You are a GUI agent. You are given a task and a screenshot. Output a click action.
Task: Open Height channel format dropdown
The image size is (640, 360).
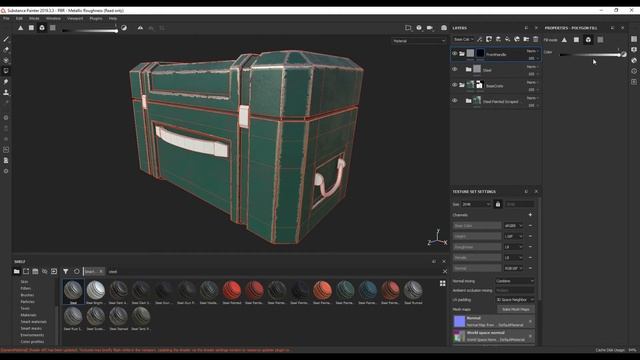coord(513,236)
